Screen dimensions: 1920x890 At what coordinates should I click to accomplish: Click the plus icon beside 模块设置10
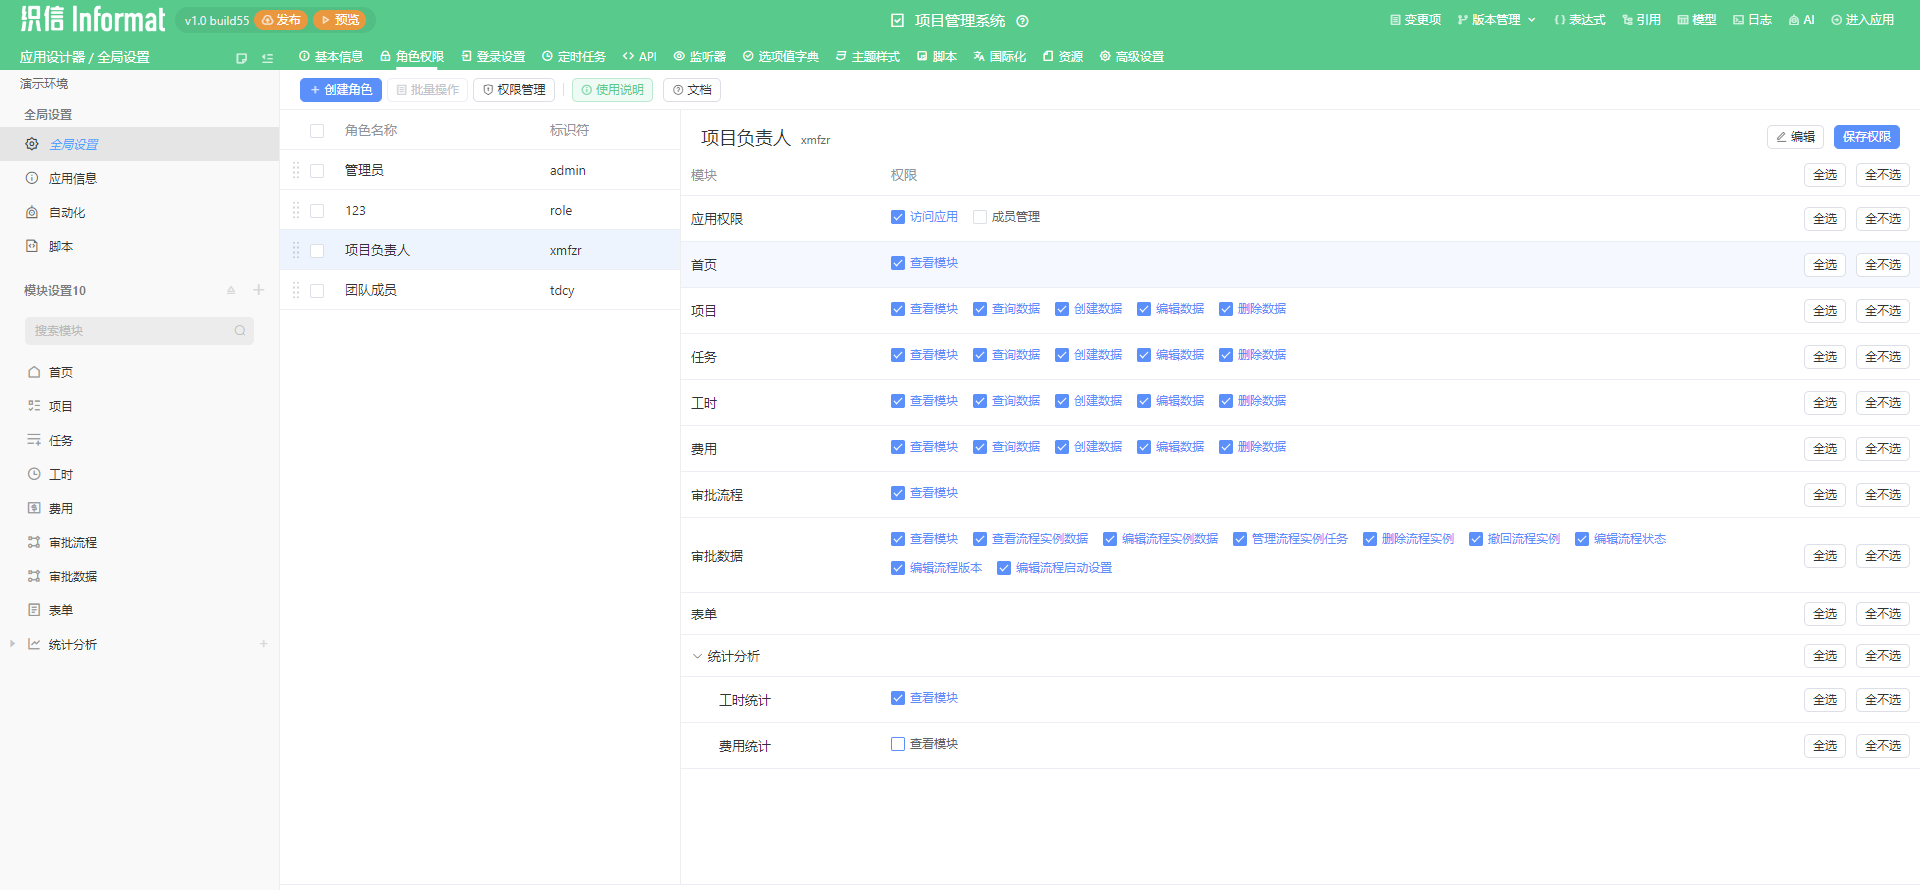click(258, 290)
